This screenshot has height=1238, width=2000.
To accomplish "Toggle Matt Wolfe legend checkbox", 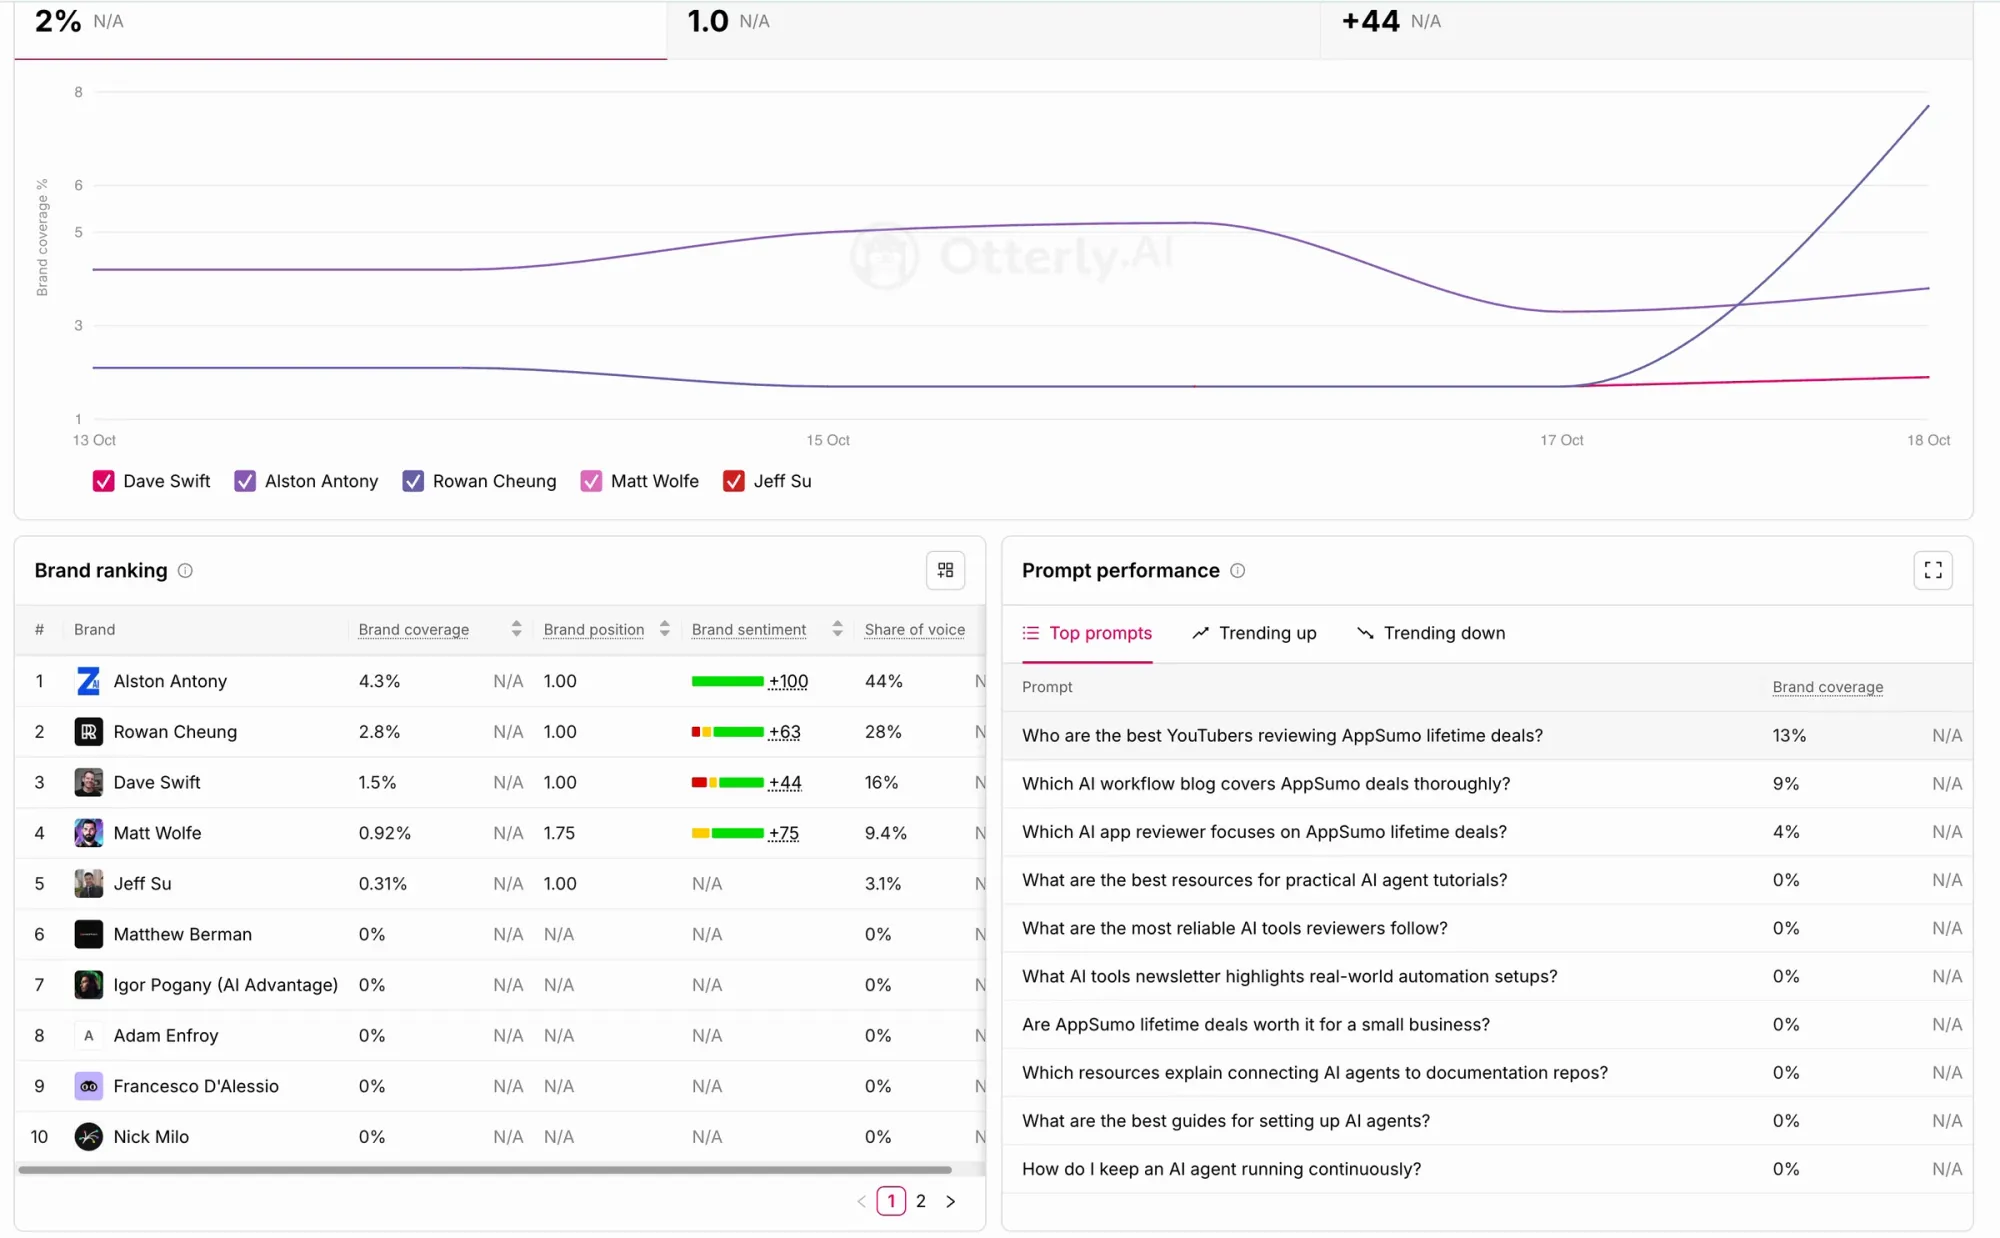I will coord(591,481).
